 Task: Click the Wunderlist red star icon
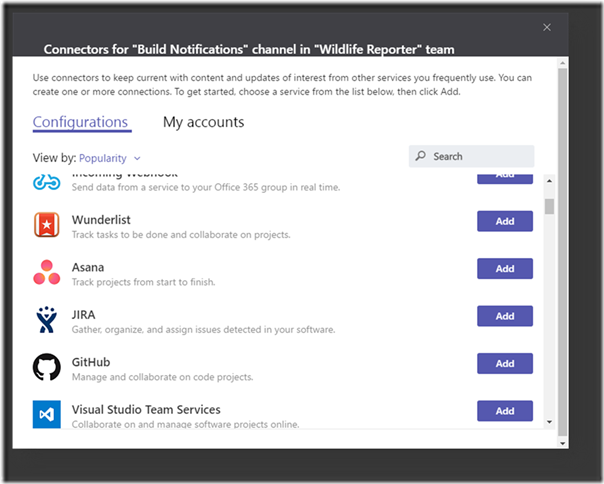(47, 225)
